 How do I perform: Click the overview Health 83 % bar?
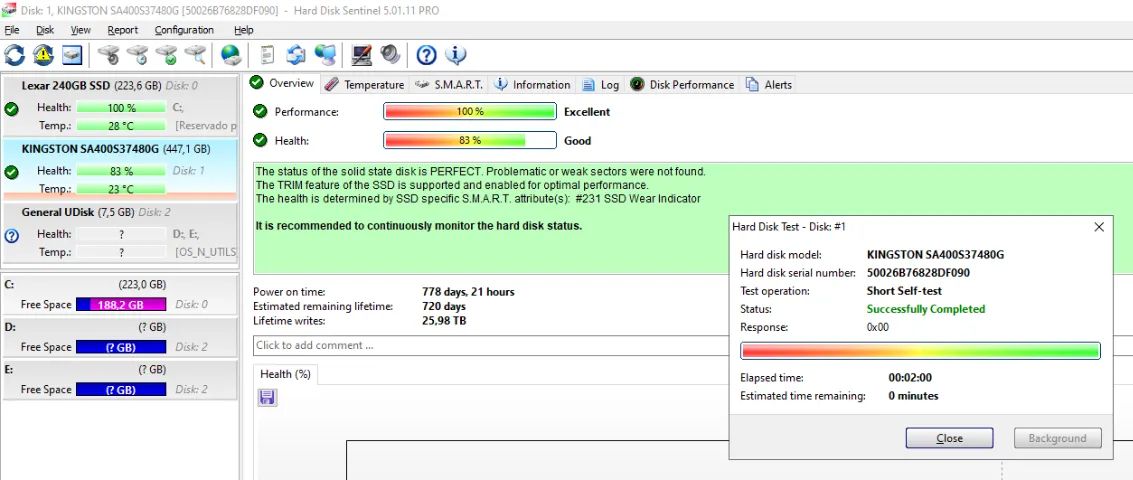(470, 140)
